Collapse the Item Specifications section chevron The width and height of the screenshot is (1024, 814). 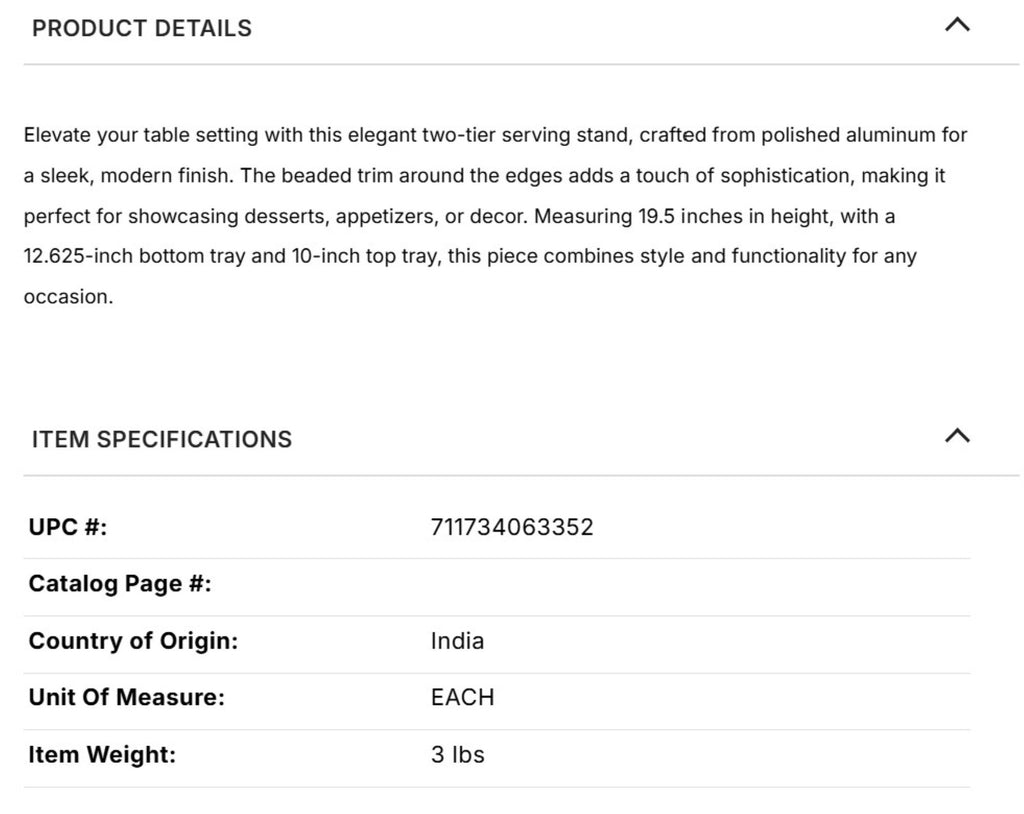tap(957, 436)
